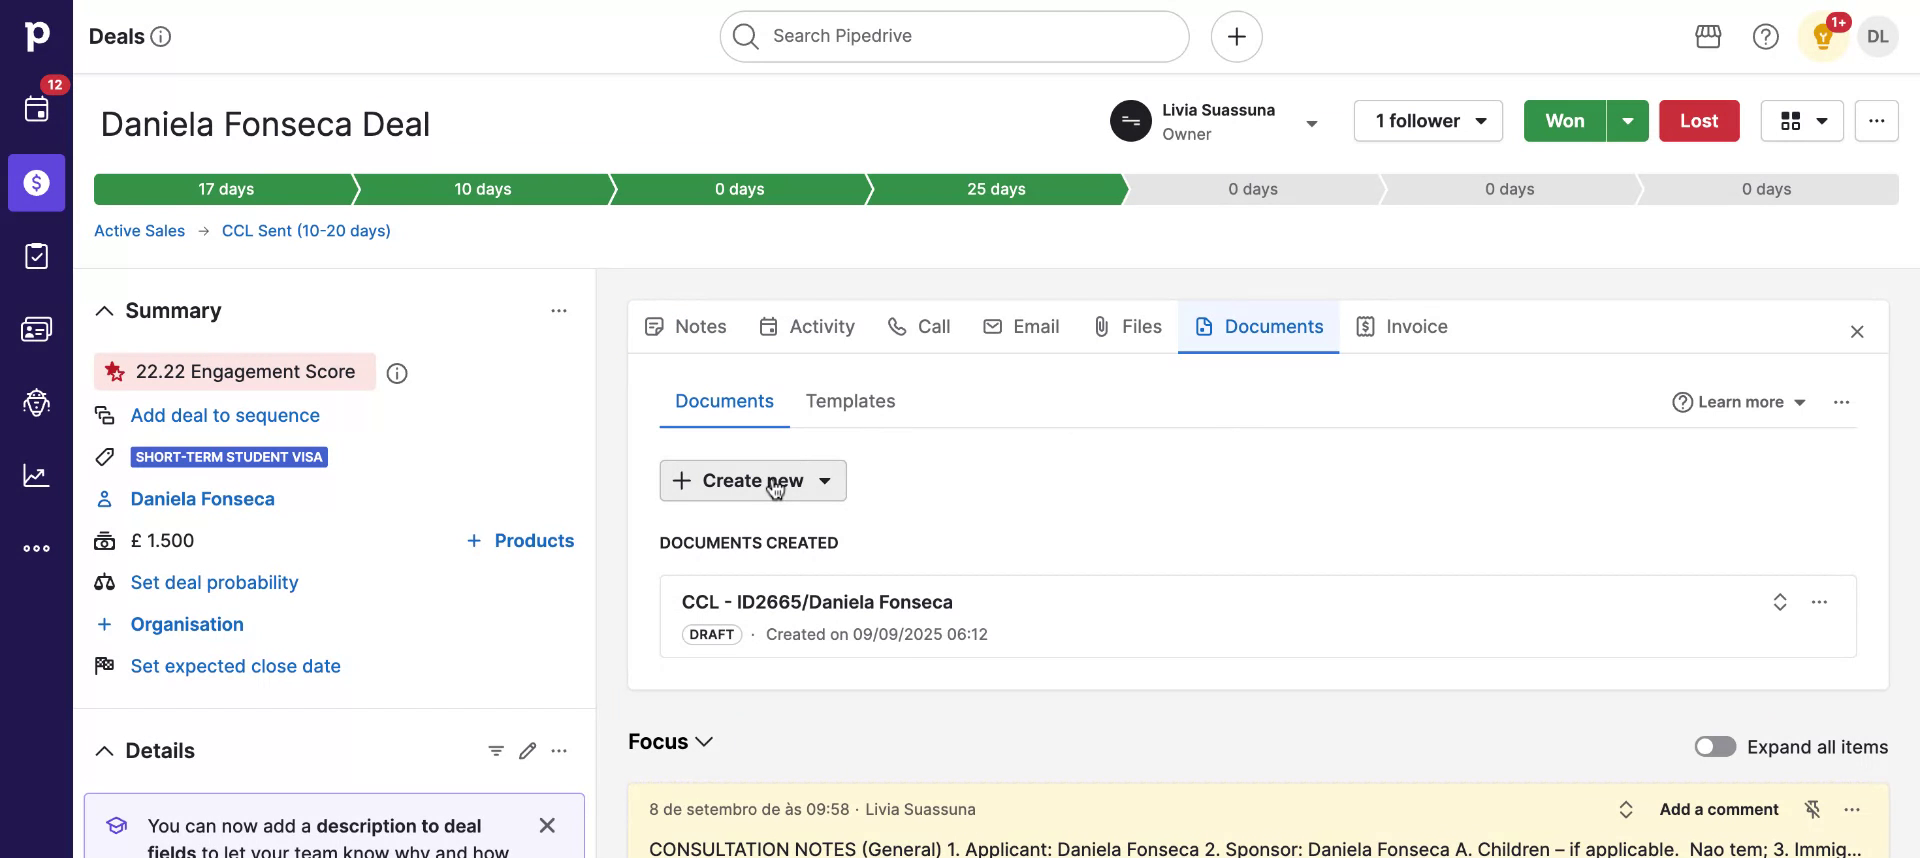Open Summary section options ellipsis

(x=559, y=311)
